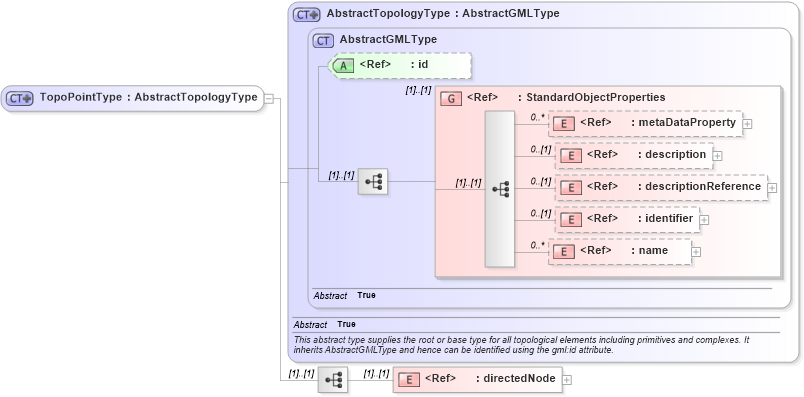Image resolution: width=804 pixels, height=397 pixels.
Task: Expand the directedNode element
Action: 567,380
